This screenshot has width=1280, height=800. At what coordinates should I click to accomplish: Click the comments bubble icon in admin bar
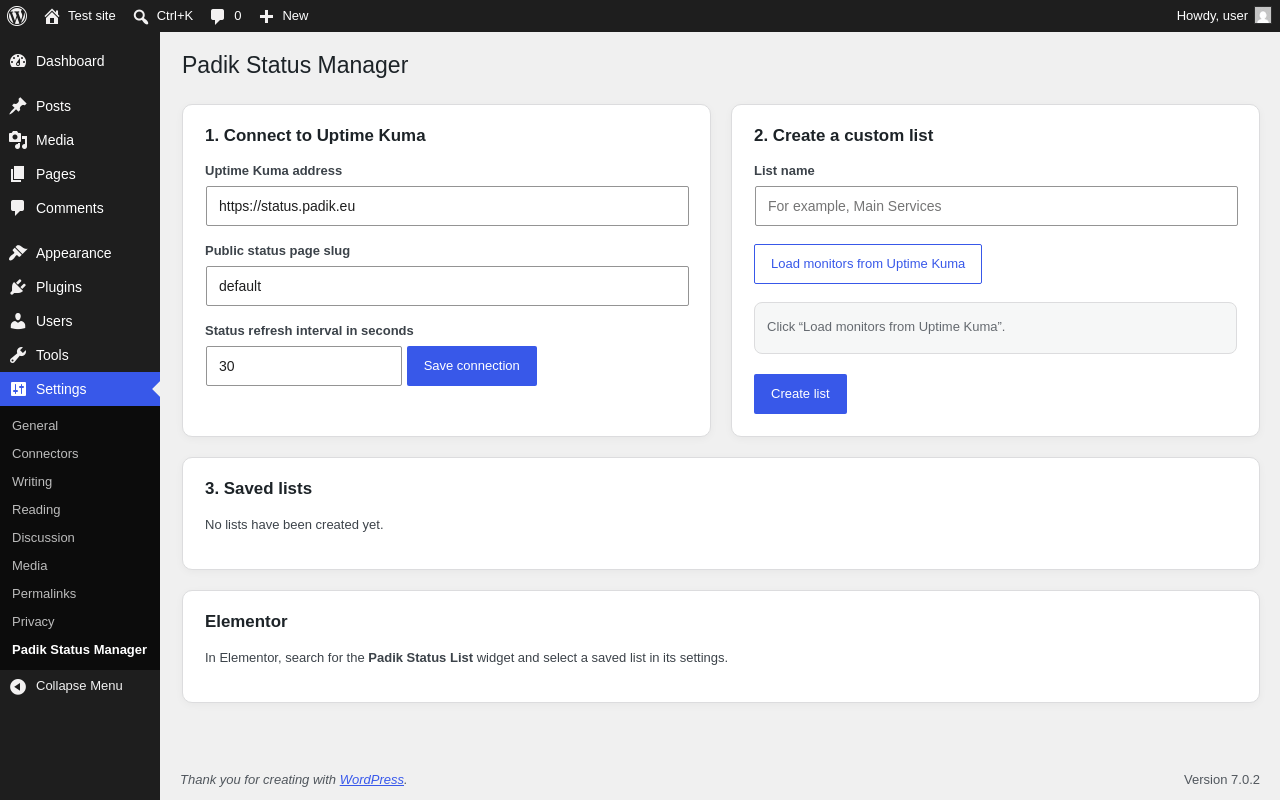click(218, 16)
